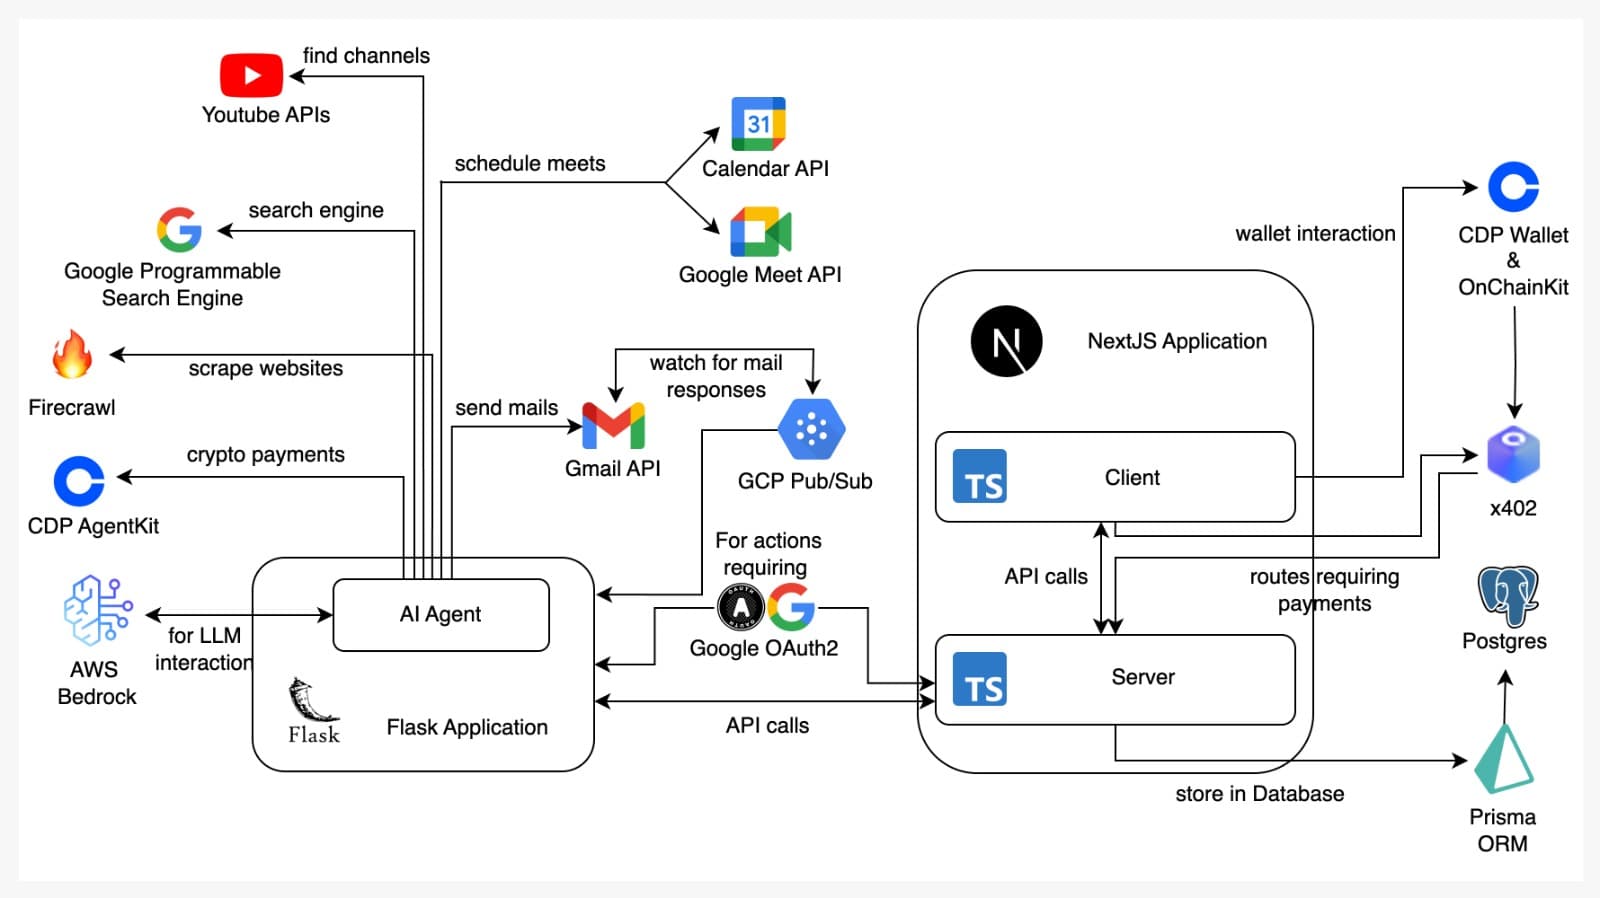Click the Prisma ORM triangle icon
1600x898 pixels.
tap(1504, 759)
